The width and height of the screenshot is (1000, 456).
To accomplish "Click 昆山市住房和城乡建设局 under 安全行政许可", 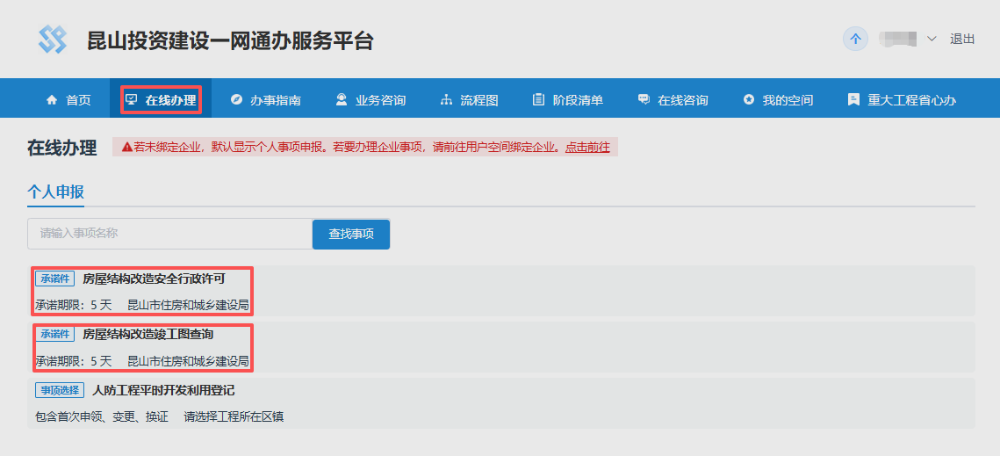I will (188, 305).
